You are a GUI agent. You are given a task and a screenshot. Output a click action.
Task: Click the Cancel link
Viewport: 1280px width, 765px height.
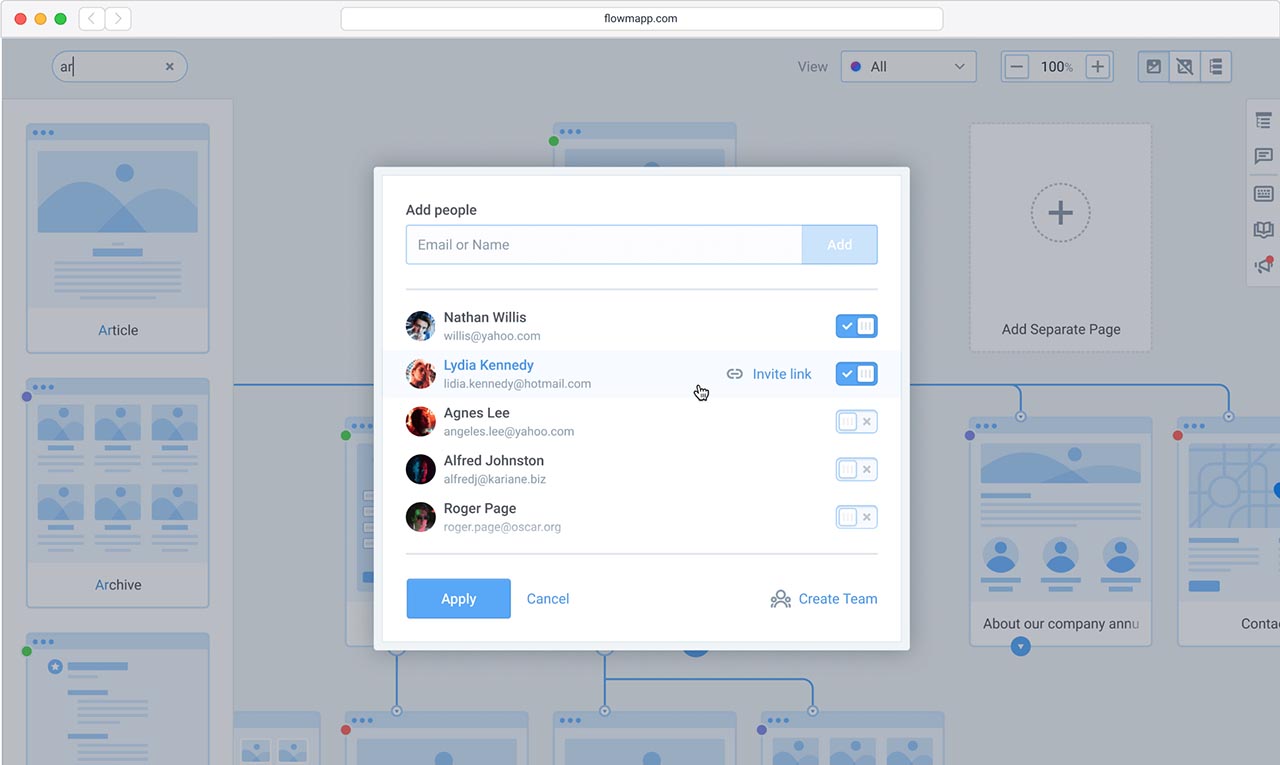point(548,599)
